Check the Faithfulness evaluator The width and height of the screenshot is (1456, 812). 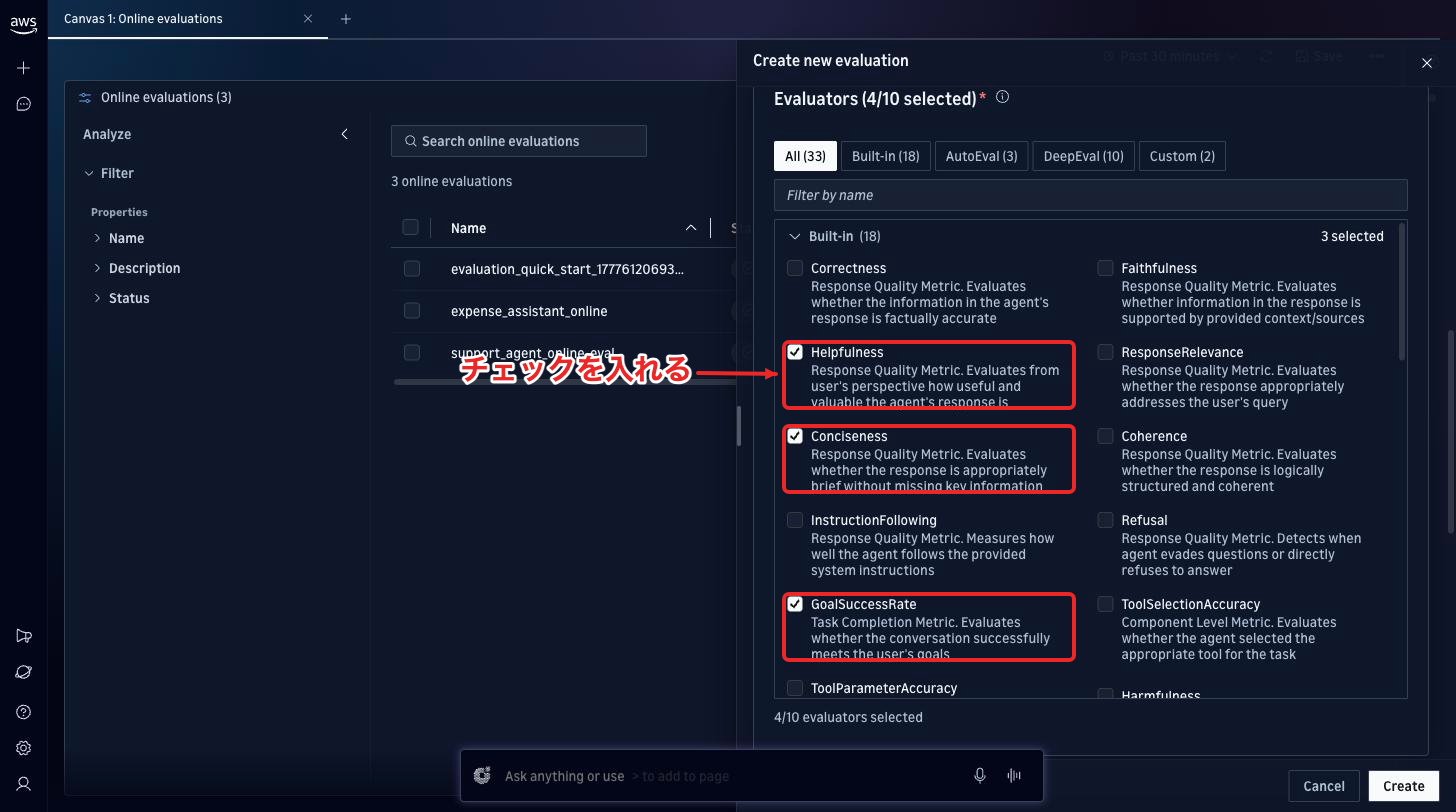tap(1105, 268)
